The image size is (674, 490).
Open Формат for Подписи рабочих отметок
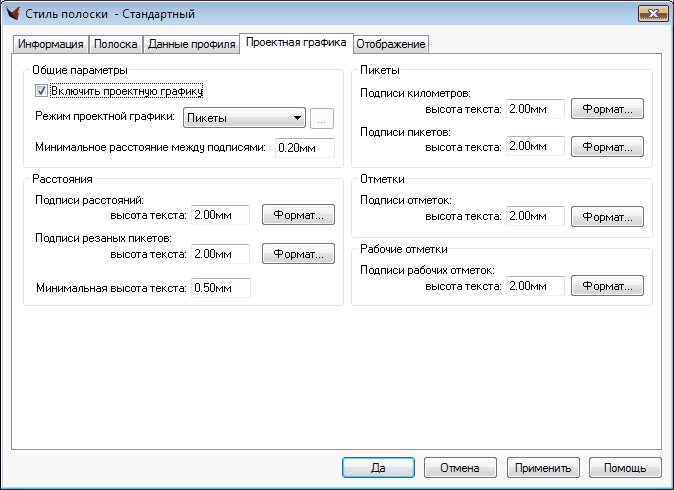tap(607, 286)
